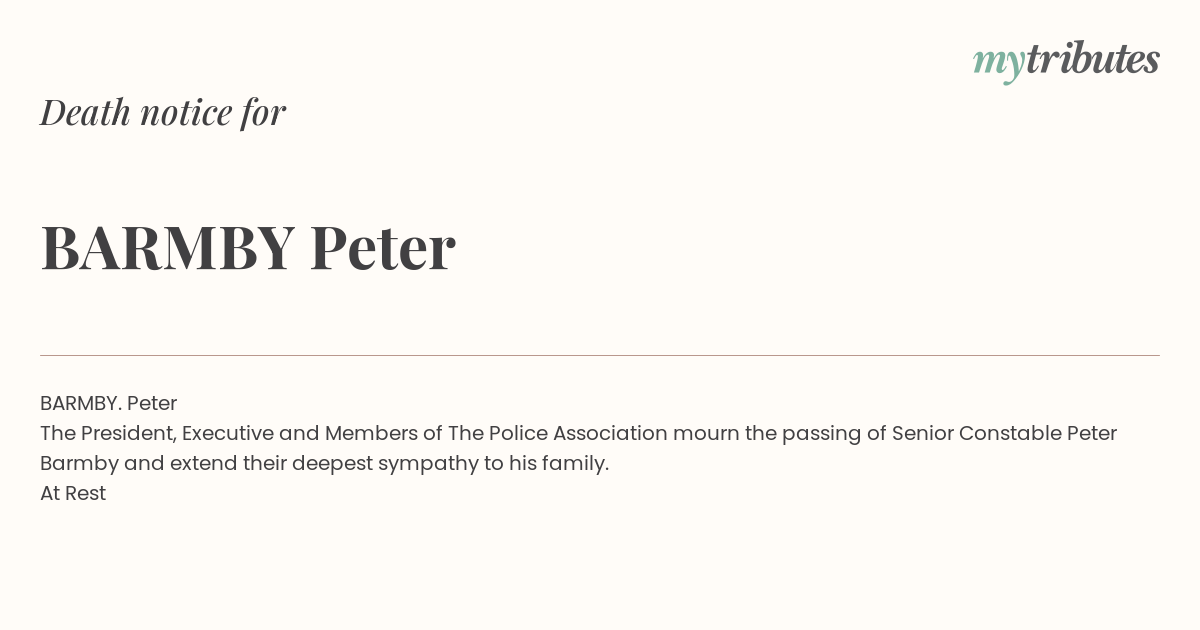This screenshot has width=1200, height=630.
Task: Click the word 'Barmby' in second sentence line
Action: click(x=79, y=464)
